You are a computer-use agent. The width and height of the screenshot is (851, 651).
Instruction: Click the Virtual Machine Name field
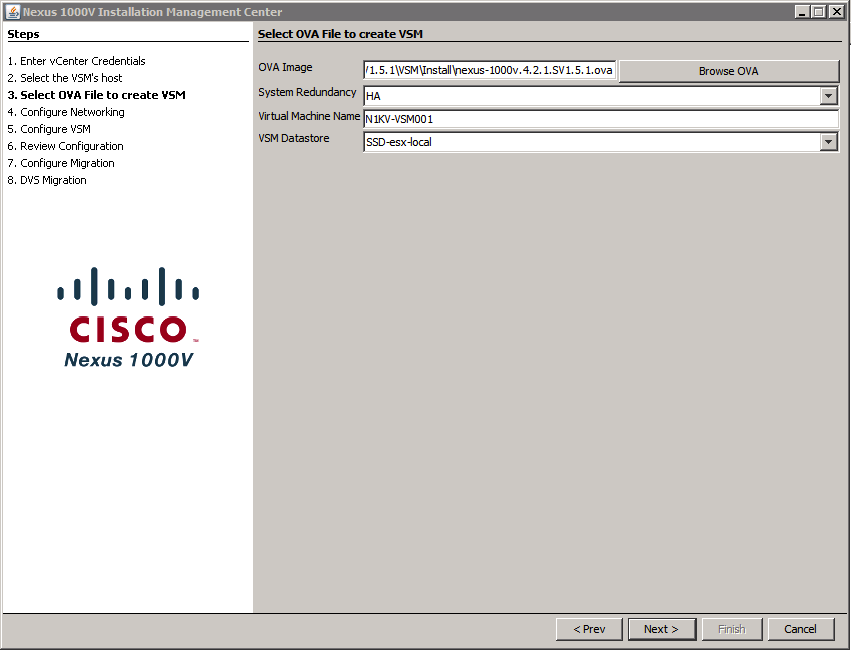601,119
